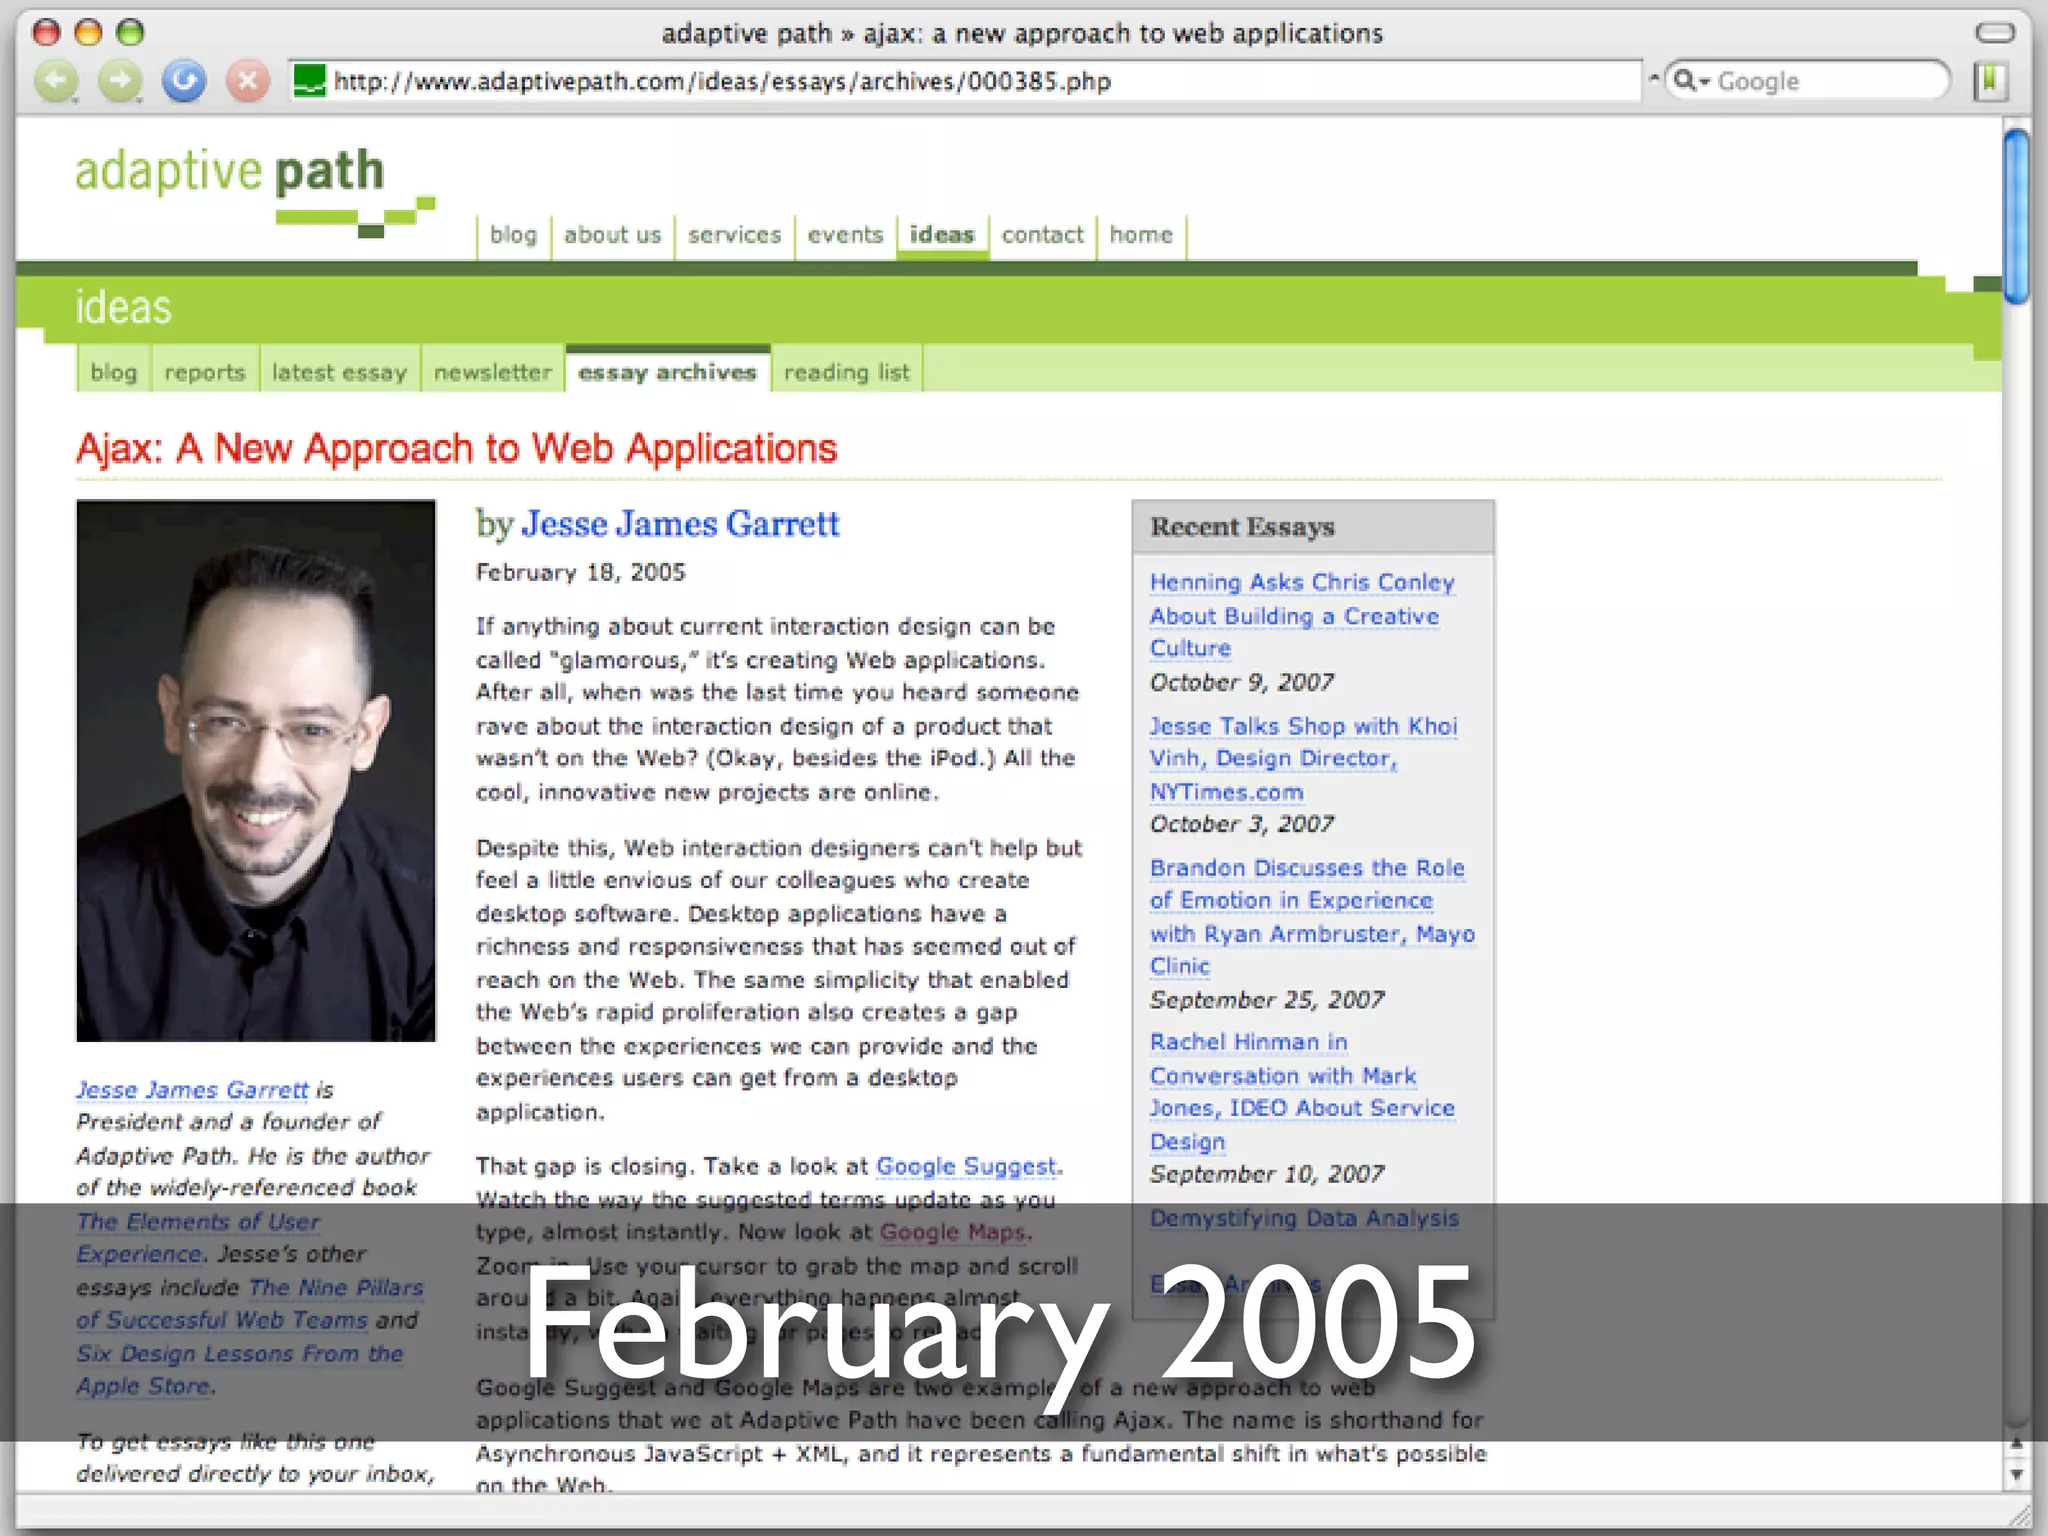2048x1536 pixels.
Task: Click the adaptive path logo
Action: coord(255,192)
